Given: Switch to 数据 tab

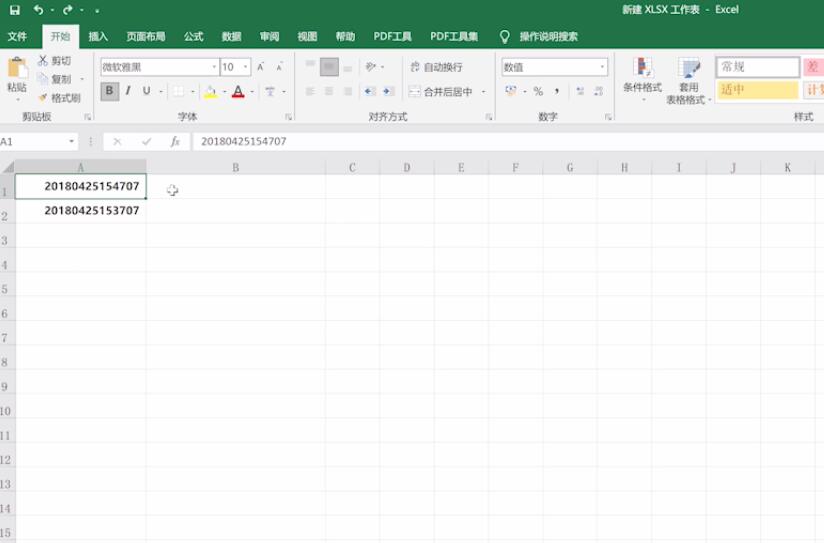Looking at the screenshot, I should click(x=231, y=36).
